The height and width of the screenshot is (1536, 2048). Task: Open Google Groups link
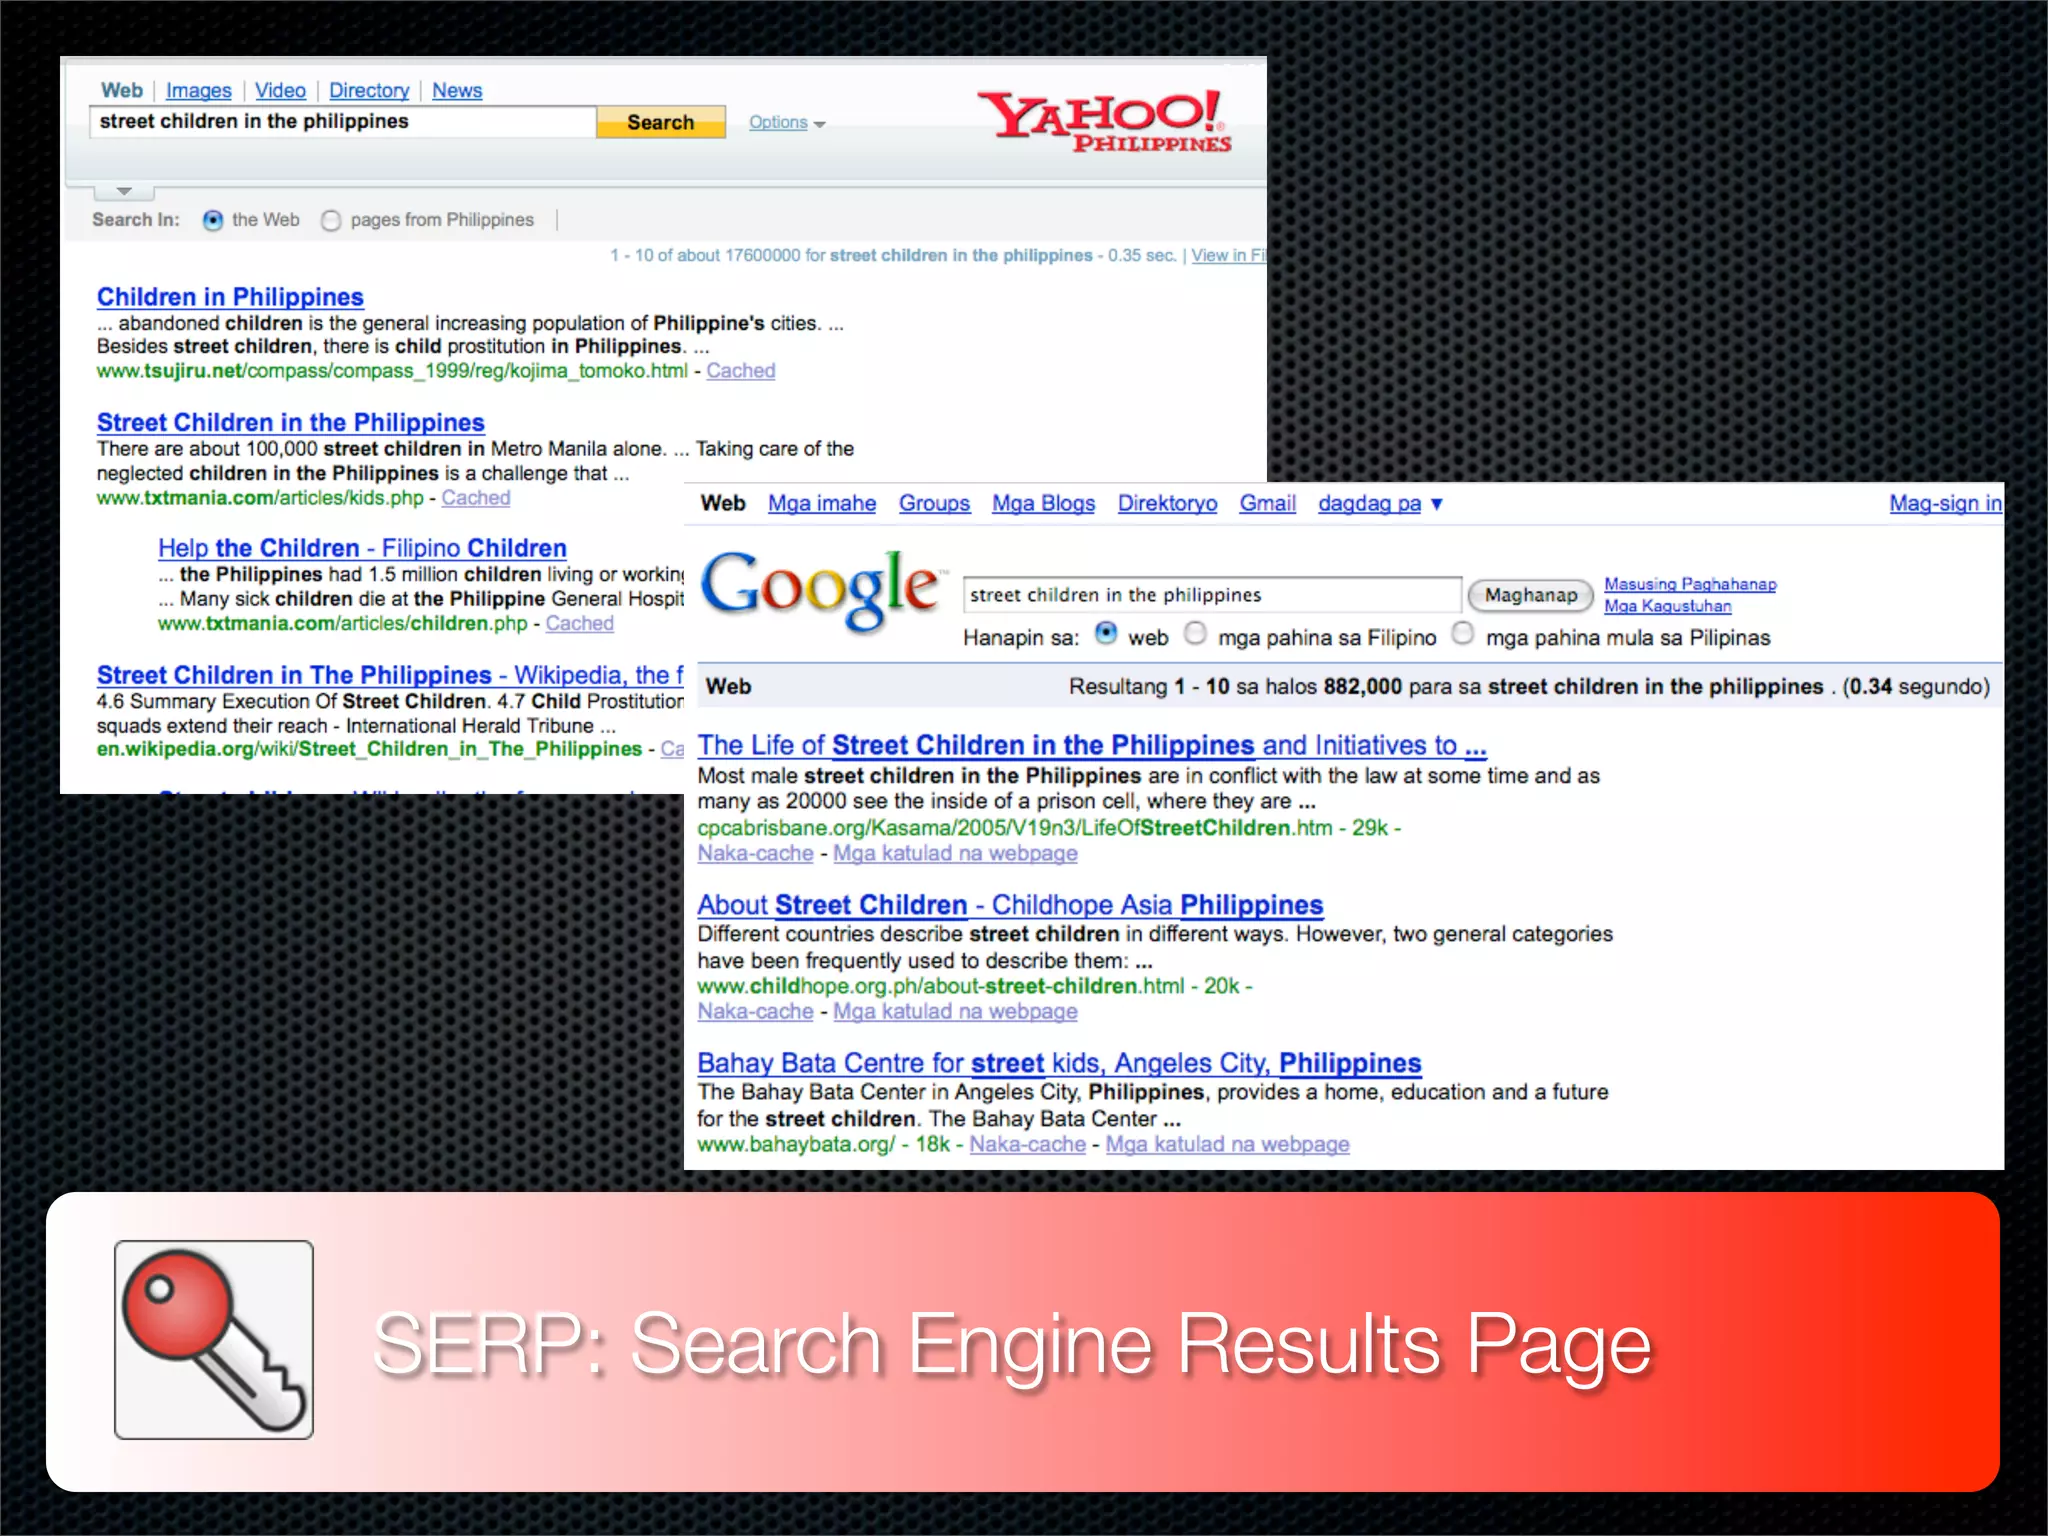pos(934,503)
